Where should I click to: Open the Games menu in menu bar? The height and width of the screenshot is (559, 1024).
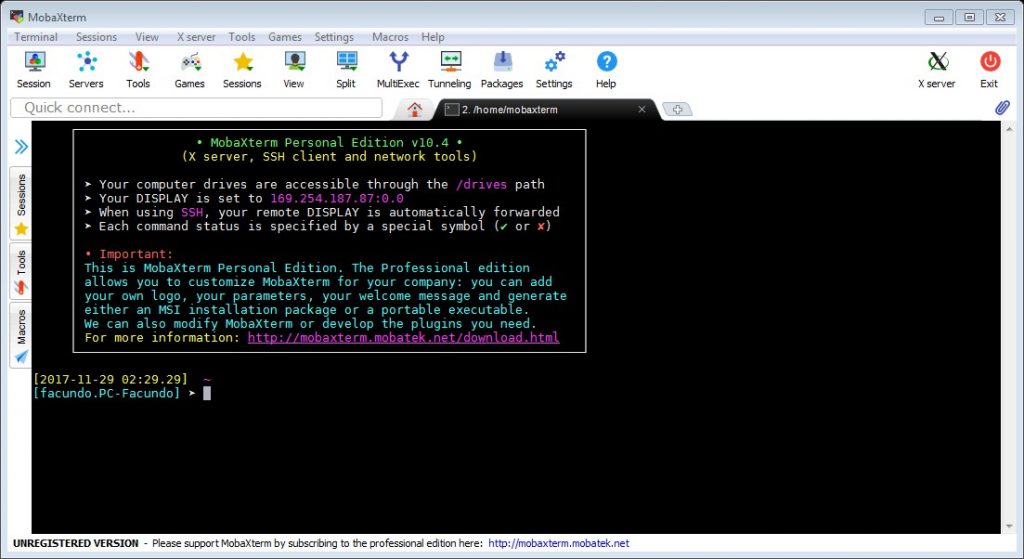285,37
